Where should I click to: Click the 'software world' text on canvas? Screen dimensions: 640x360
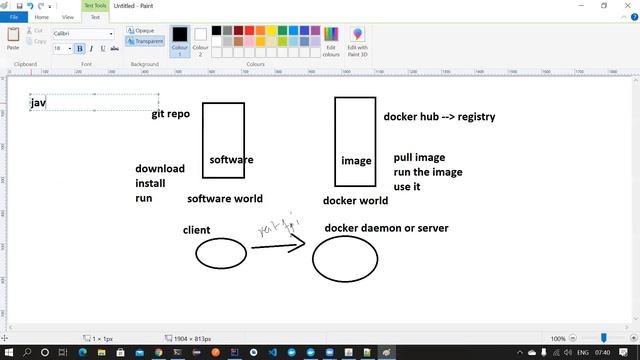[x=225, y=199]
